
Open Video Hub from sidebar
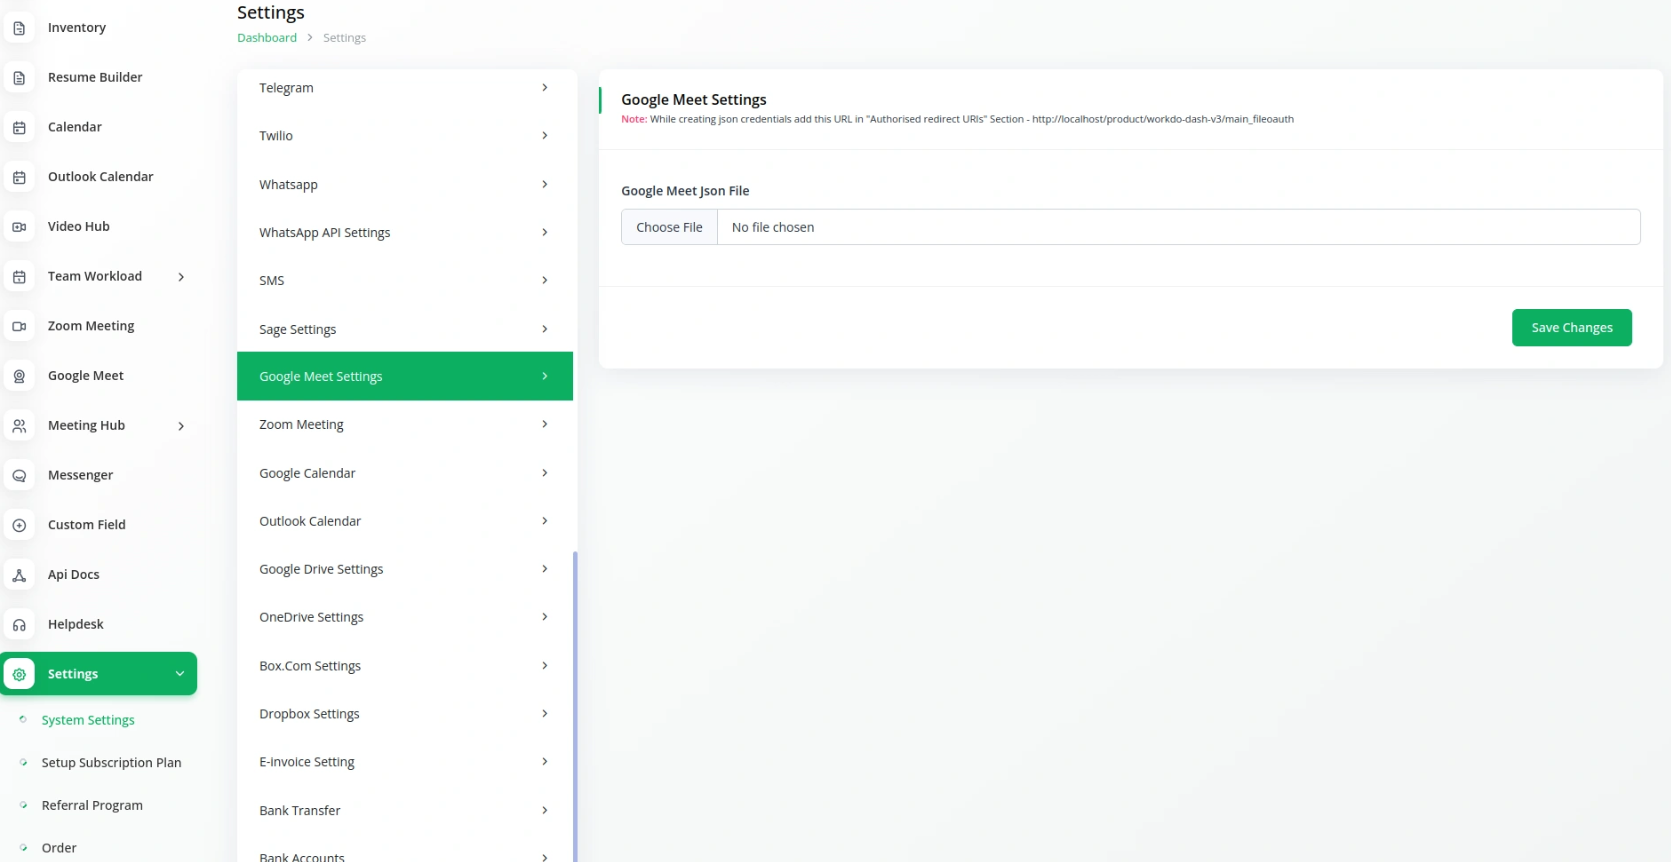79,227
